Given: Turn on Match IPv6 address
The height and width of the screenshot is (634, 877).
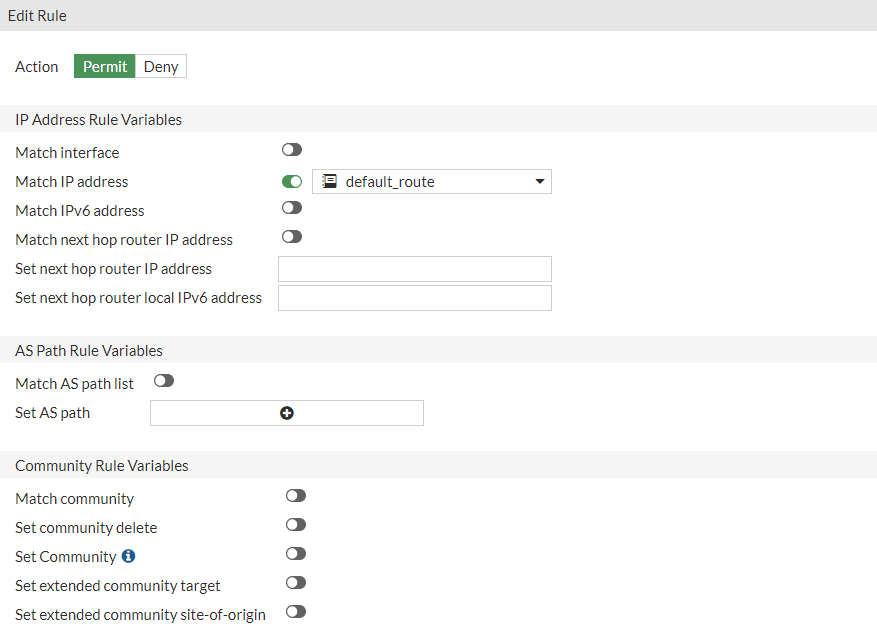Looking at the screenshot, I should pos(292,208).
